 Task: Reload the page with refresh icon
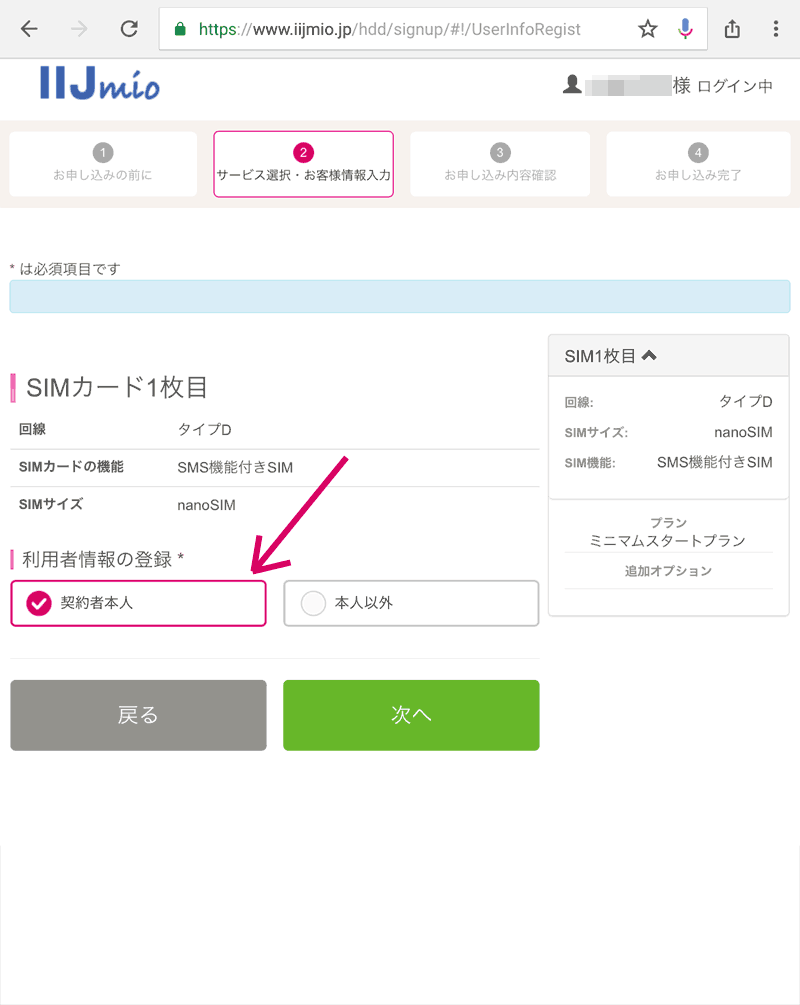129,29
